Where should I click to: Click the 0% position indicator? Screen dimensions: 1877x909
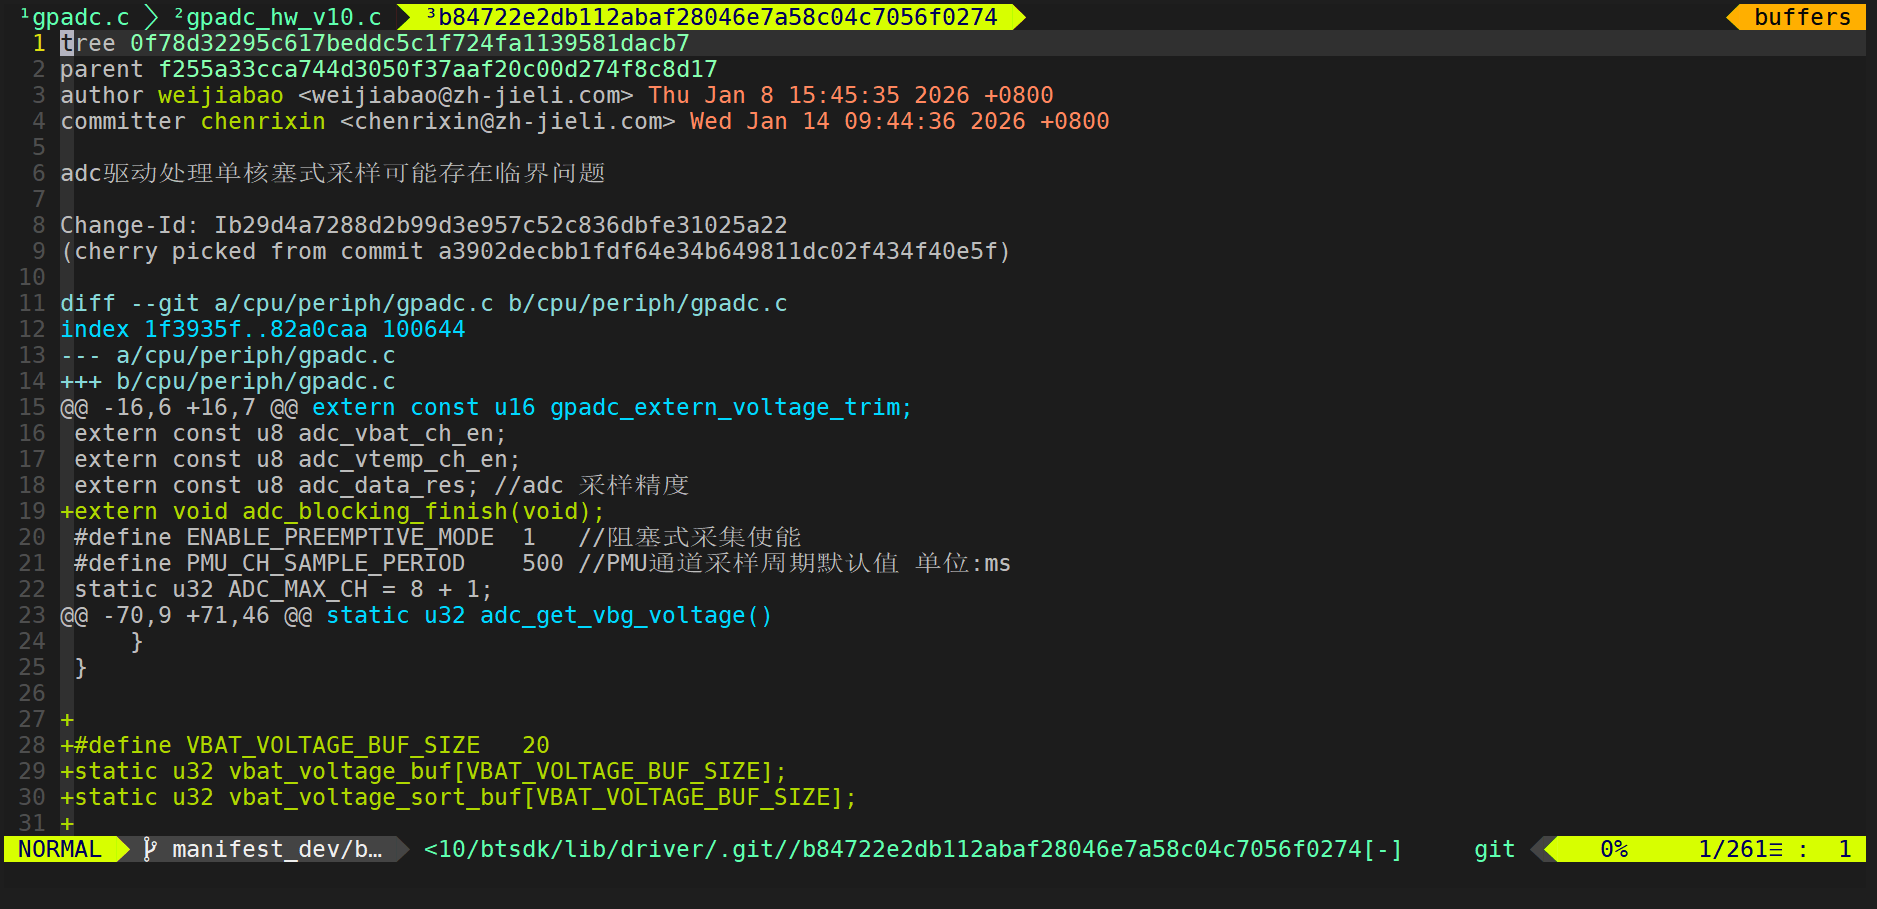coord(1613,849)
